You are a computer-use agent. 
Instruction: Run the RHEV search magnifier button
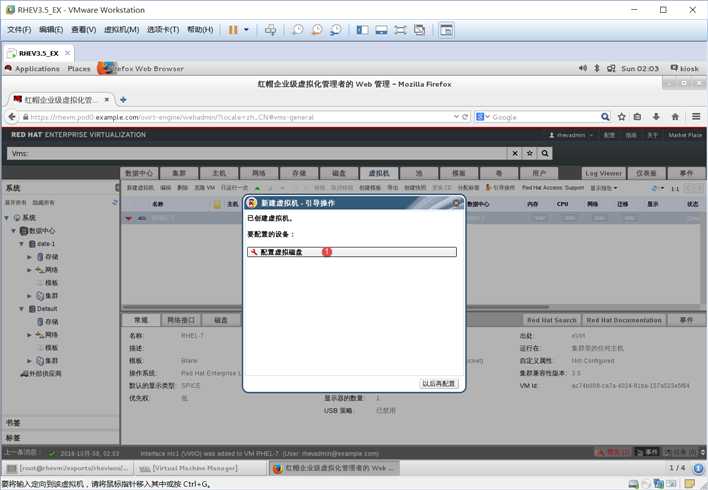[x=545, y=154]
